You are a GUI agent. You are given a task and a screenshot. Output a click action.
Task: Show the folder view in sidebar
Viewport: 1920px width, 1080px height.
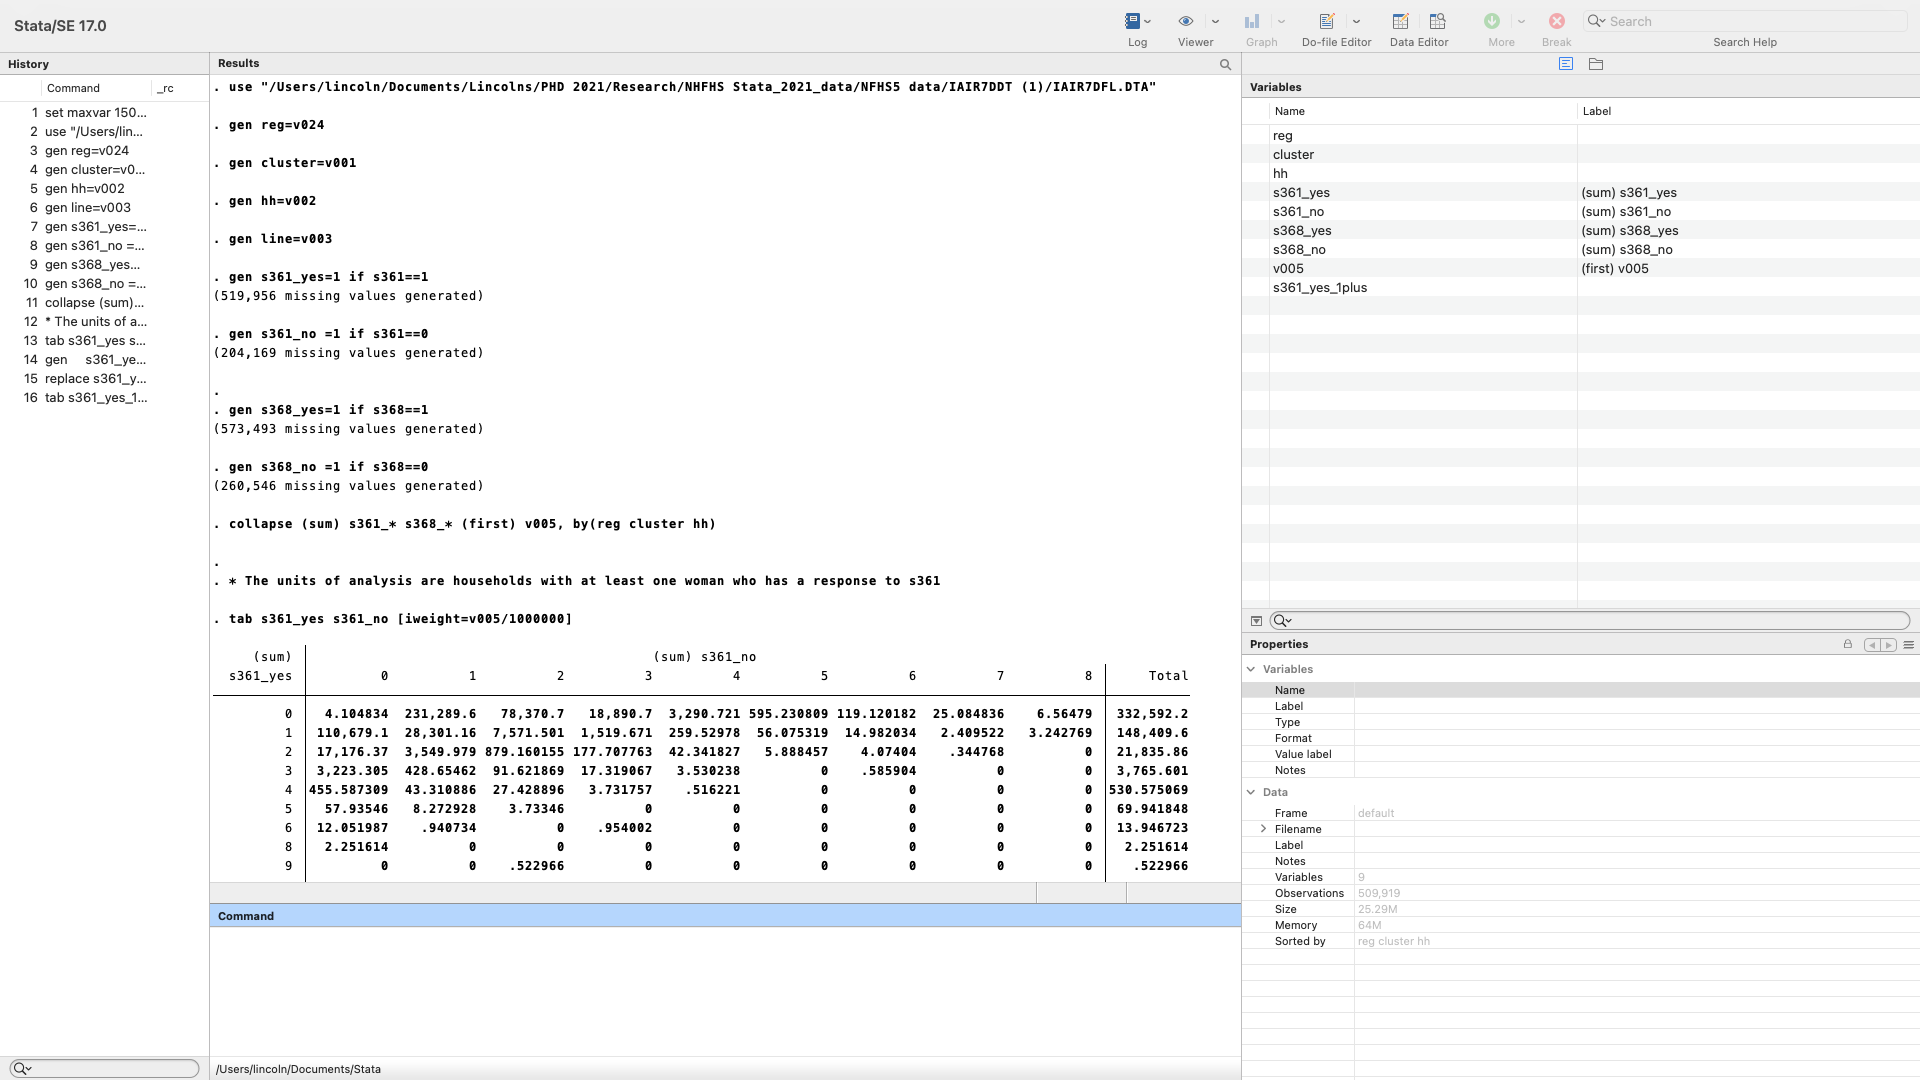click(1596, 64)
